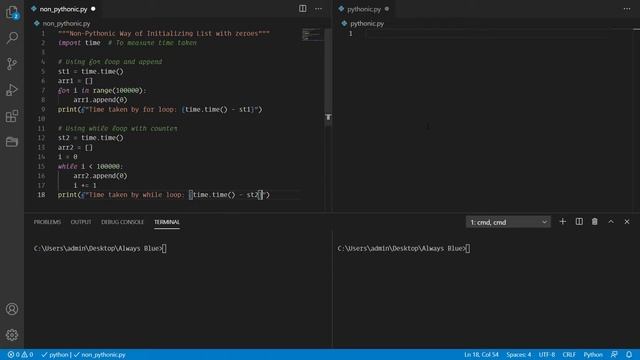Click the non_pythonic.py breadcrumb

[x=66, y=24]
